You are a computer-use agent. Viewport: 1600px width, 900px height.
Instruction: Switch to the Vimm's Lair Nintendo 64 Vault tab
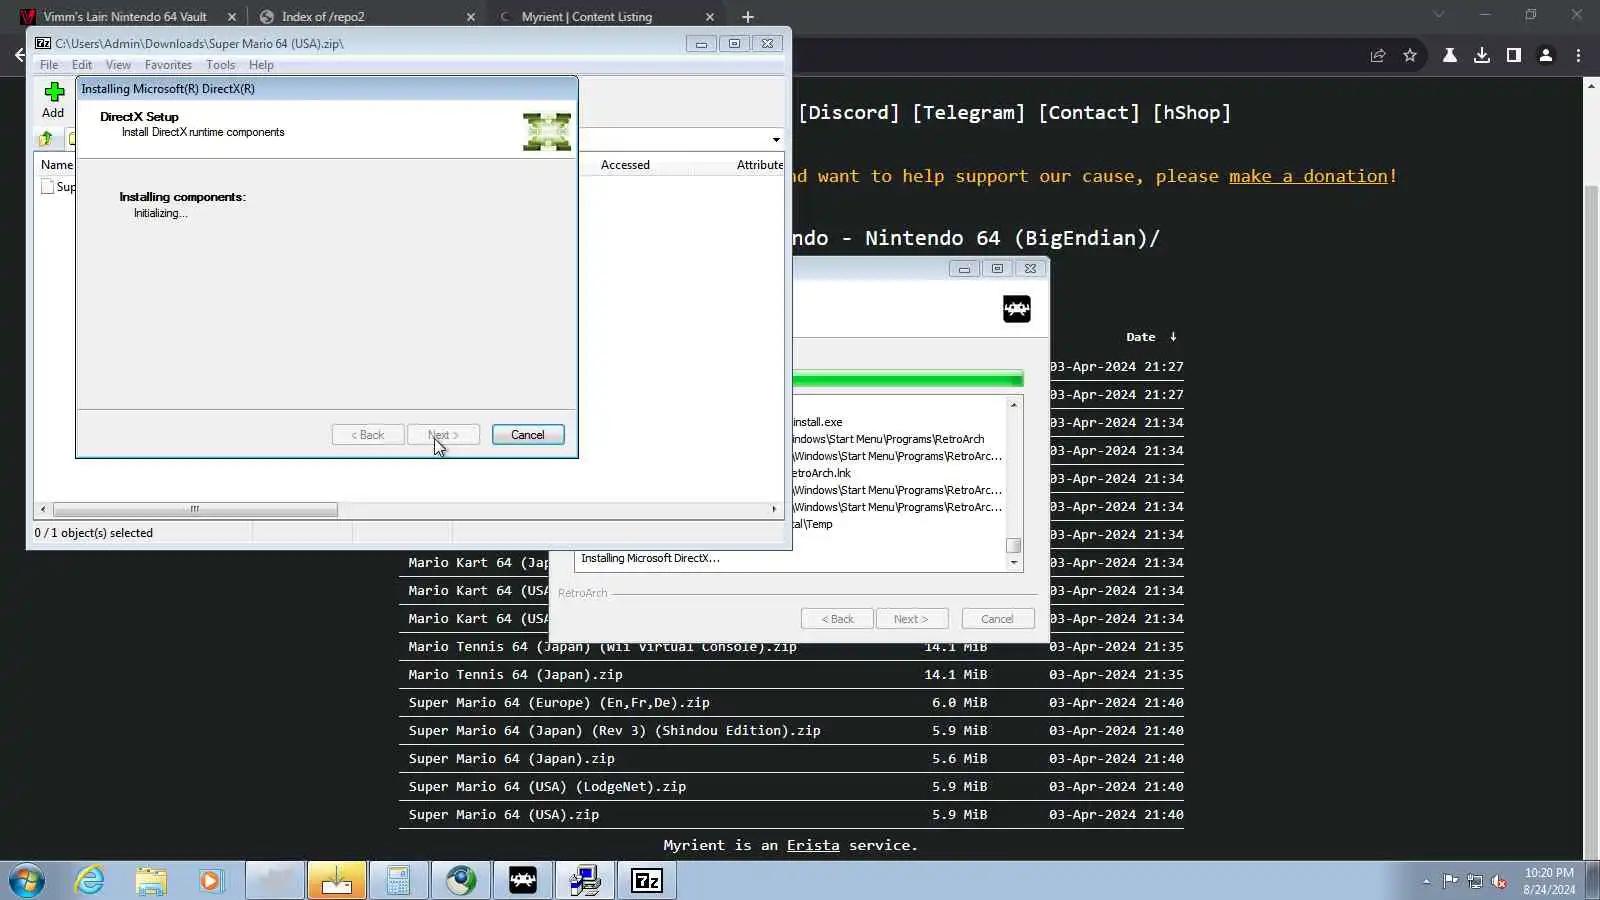(127, 17)
